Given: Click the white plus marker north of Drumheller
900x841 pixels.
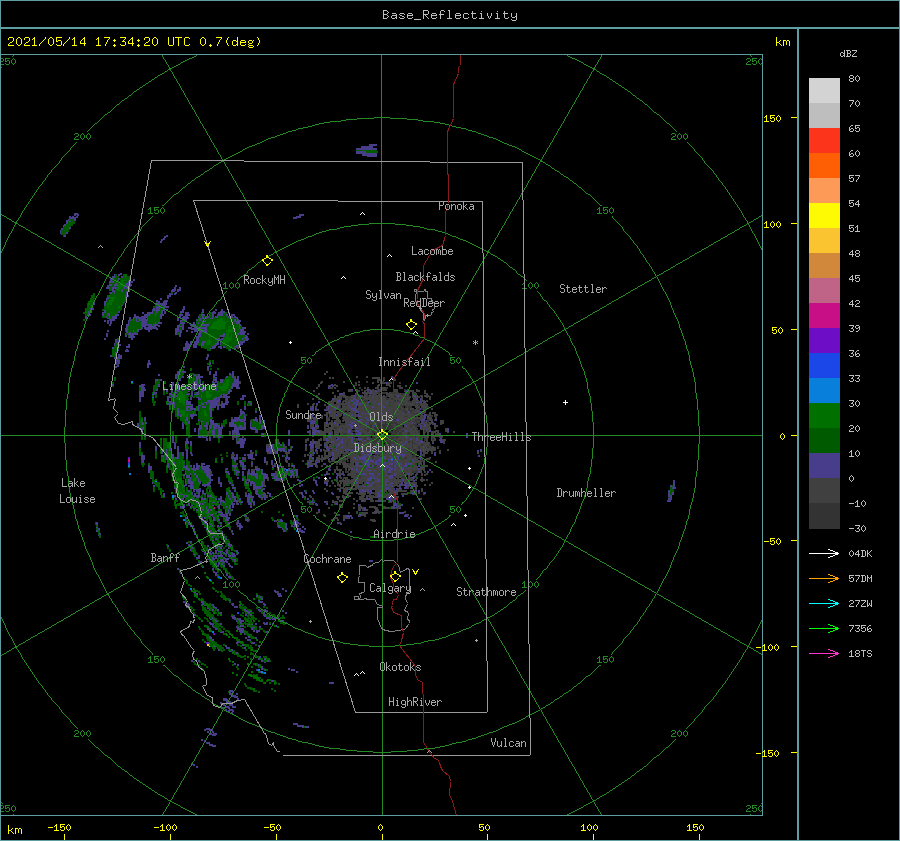Looking at the screenshot, I should tap(565, 402).
